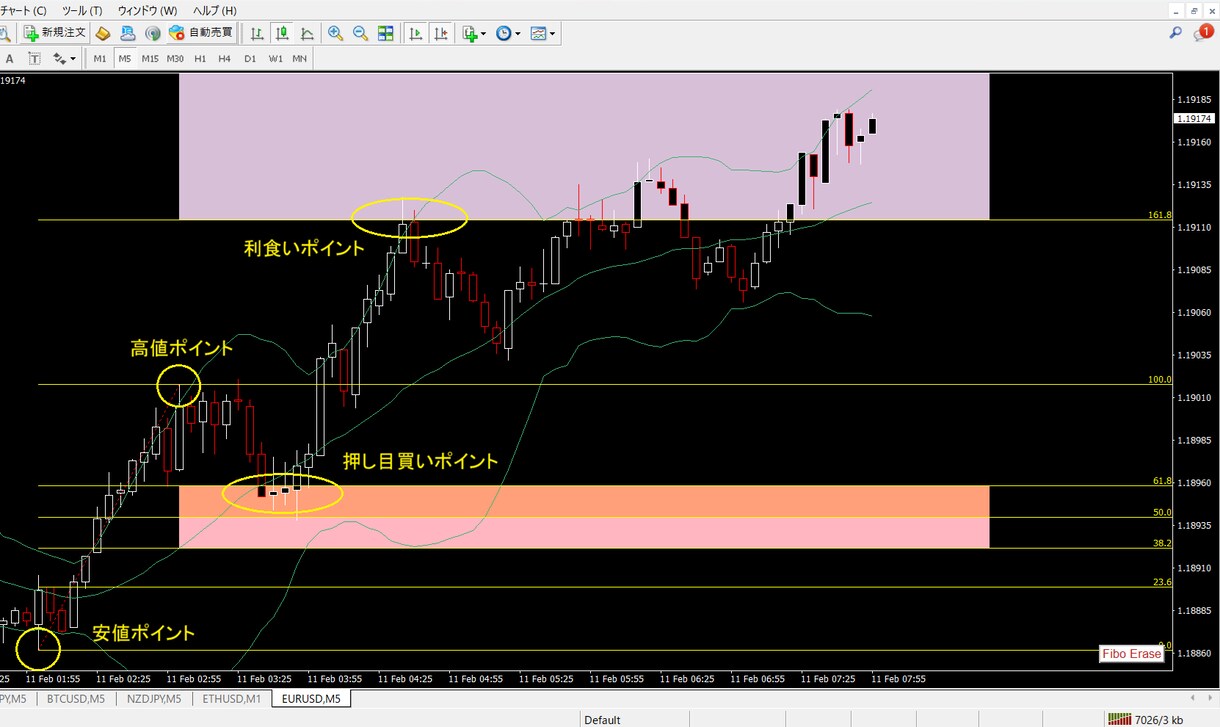1220x727 pixels.
Task: Click the cloud virtual hosting icon
Action: click(128, 33)
